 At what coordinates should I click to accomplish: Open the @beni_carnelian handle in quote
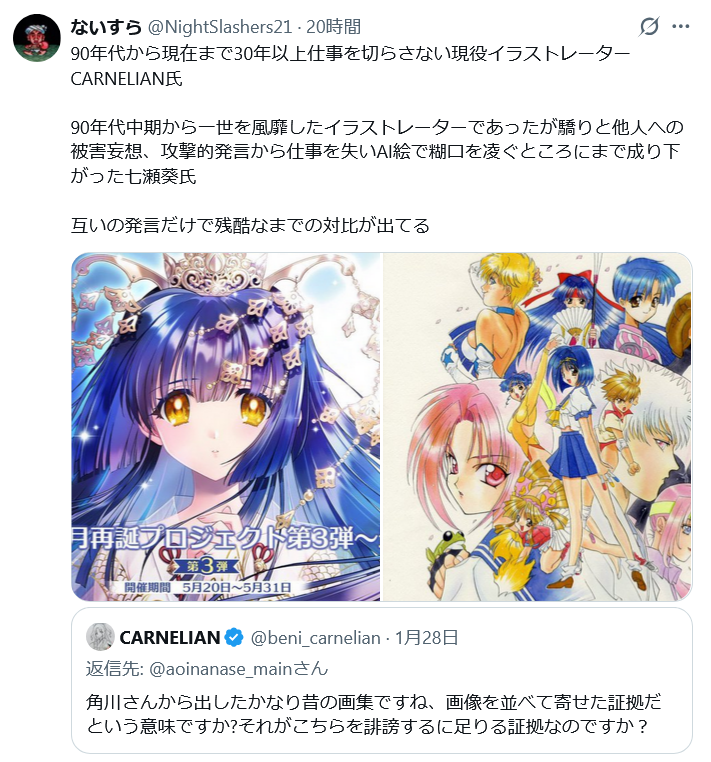coord(315,638)
